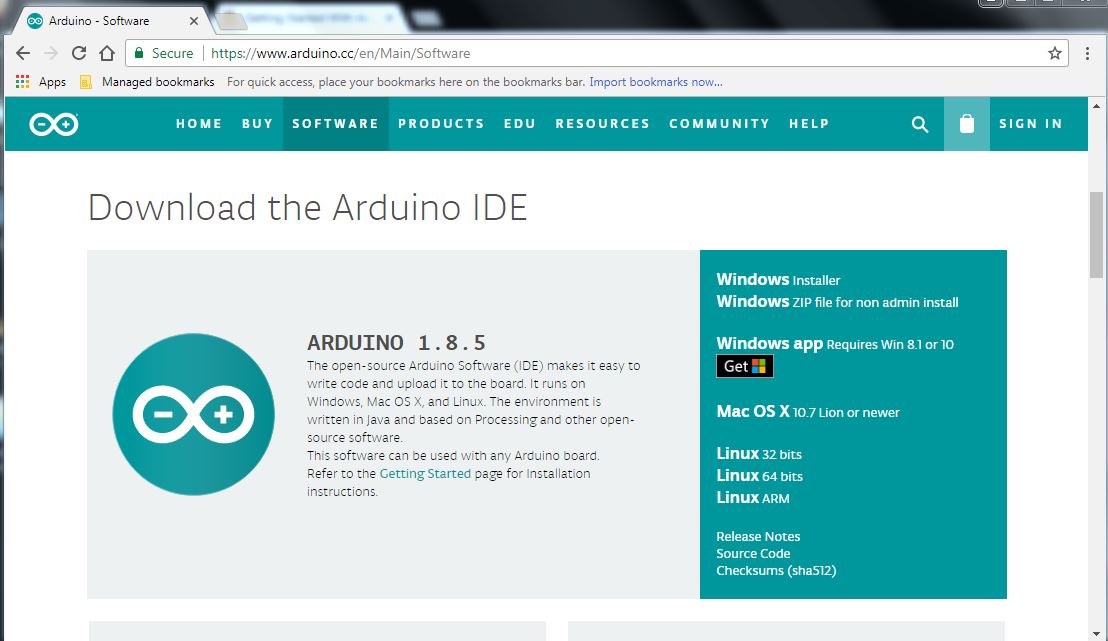Click the scrollbar down arrow
Screen dimensions: 1108x641
point(1096,634)
